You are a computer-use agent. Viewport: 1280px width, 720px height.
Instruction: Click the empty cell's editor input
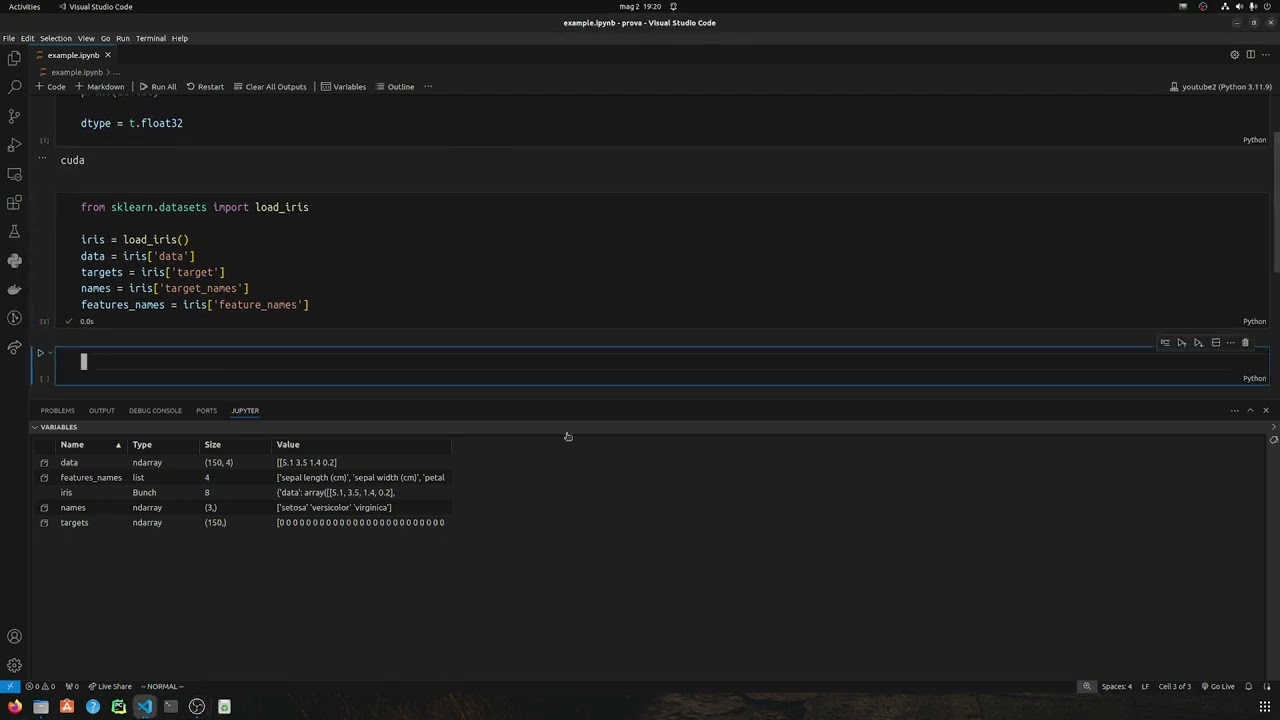pyautogui.click(x=660, y=362)
